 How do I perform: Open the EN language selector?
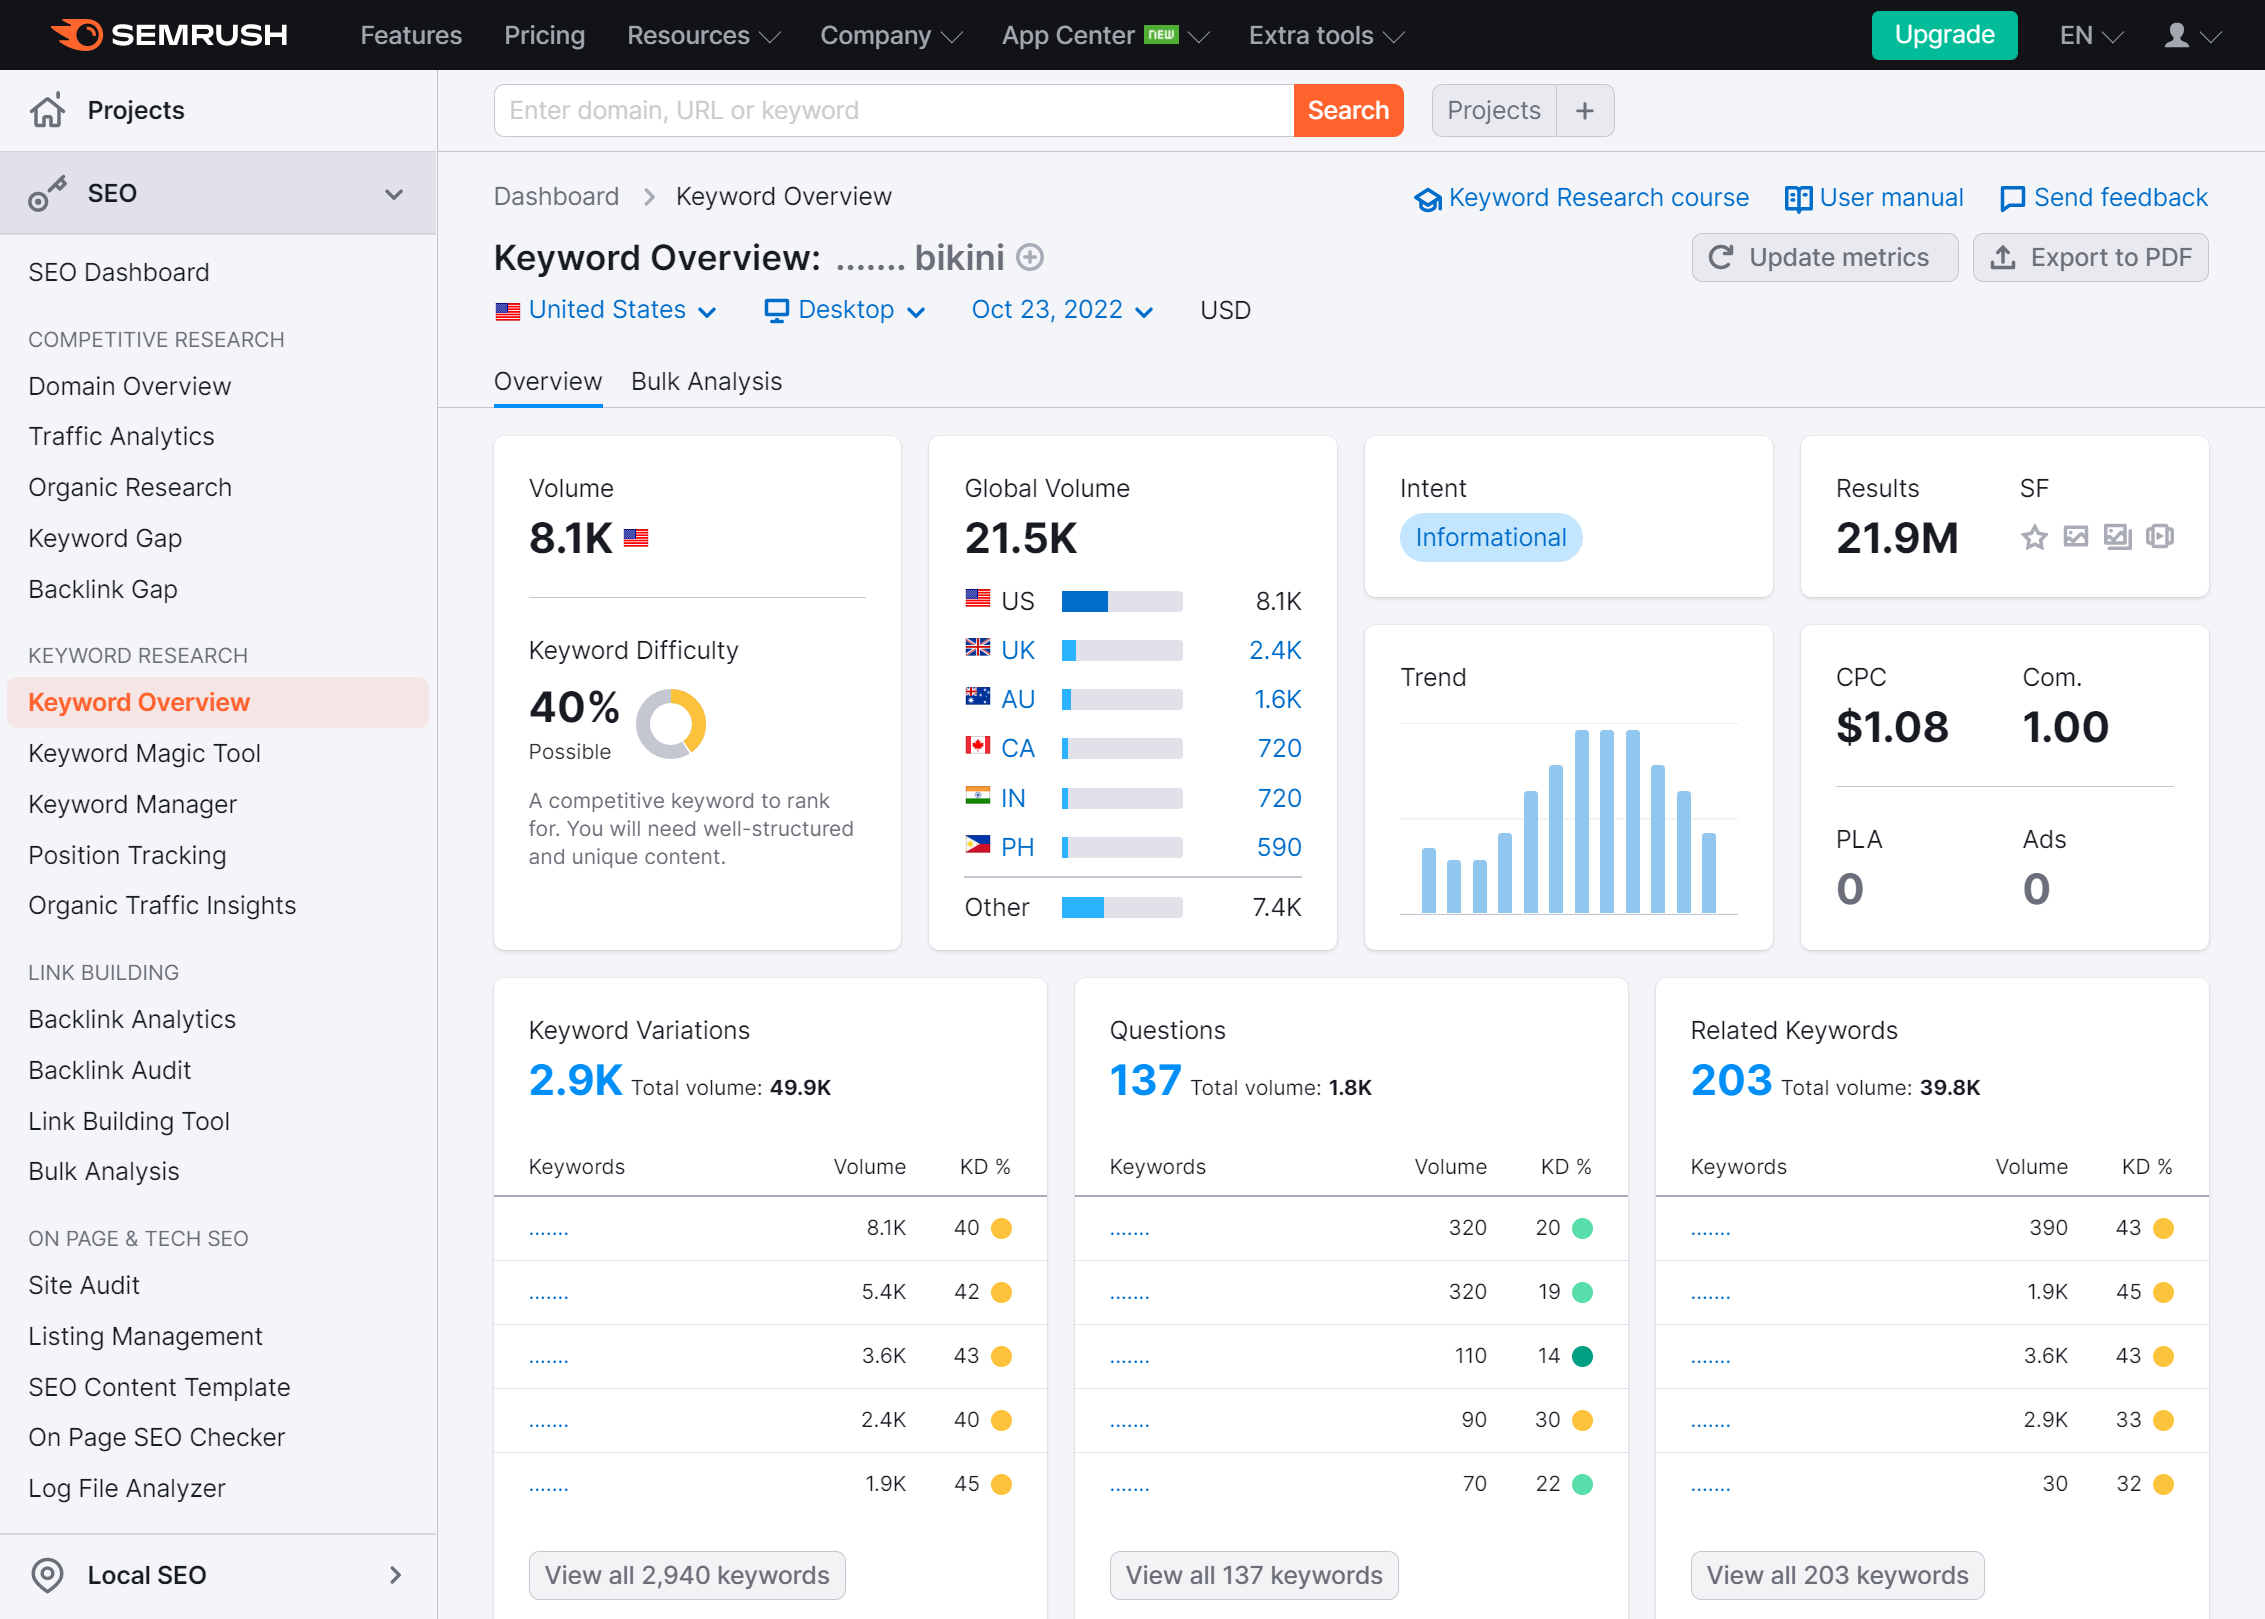(2092, 36)
